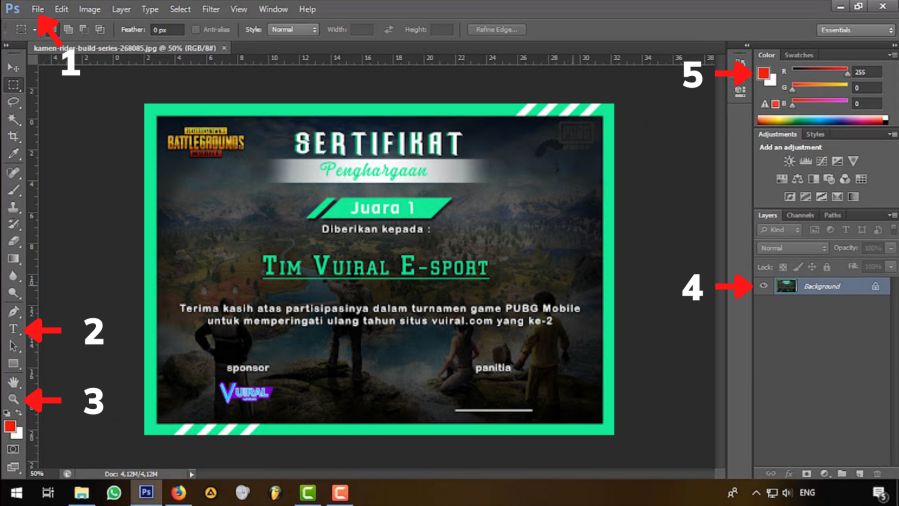The width and height of the screenshot is (899, 506).
Task: Open Firefox from the taskbar
Action: tap(178, 493)
